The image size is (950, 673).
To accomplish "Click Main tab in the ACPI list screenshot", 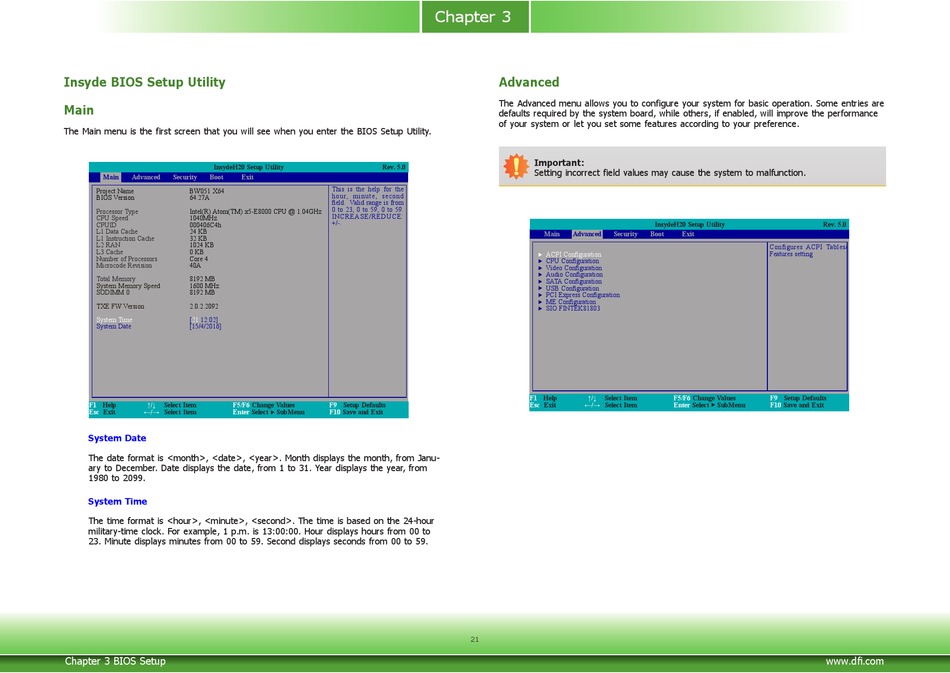I will point(552,234).
